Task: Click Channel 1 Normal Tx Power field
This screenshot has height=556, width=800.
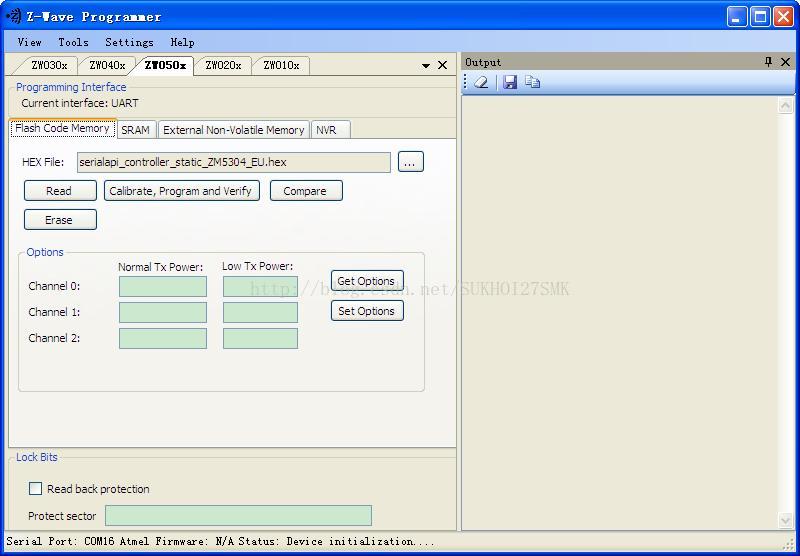Action: point(163,313)
